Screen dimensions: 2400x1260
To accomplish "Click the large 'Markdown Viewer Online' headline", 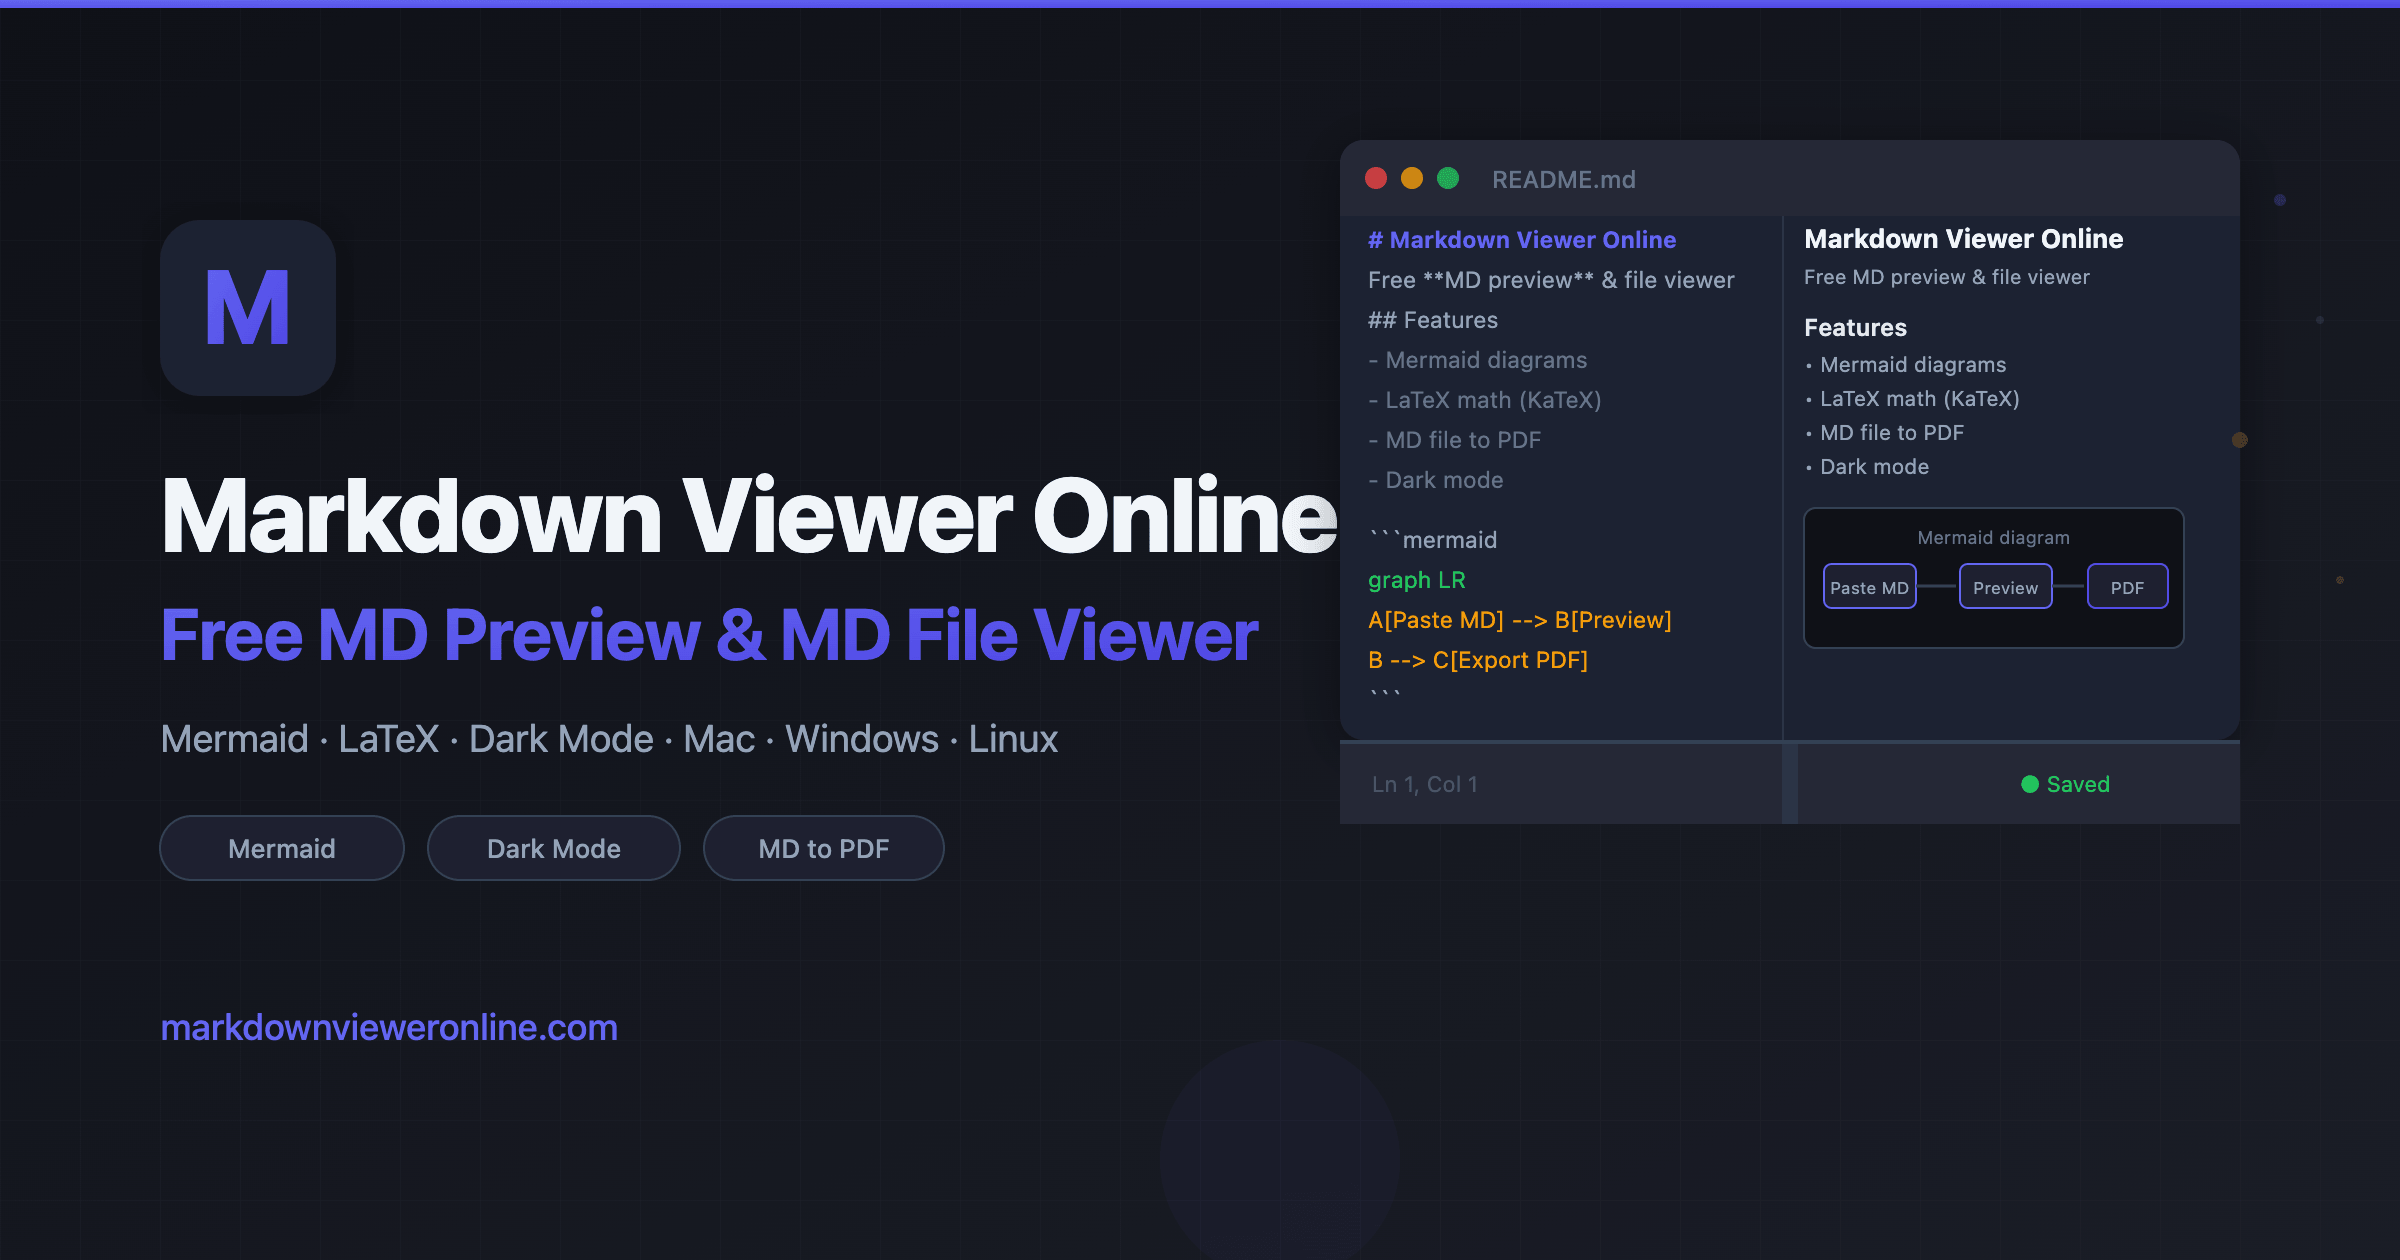I will [748, 516].
